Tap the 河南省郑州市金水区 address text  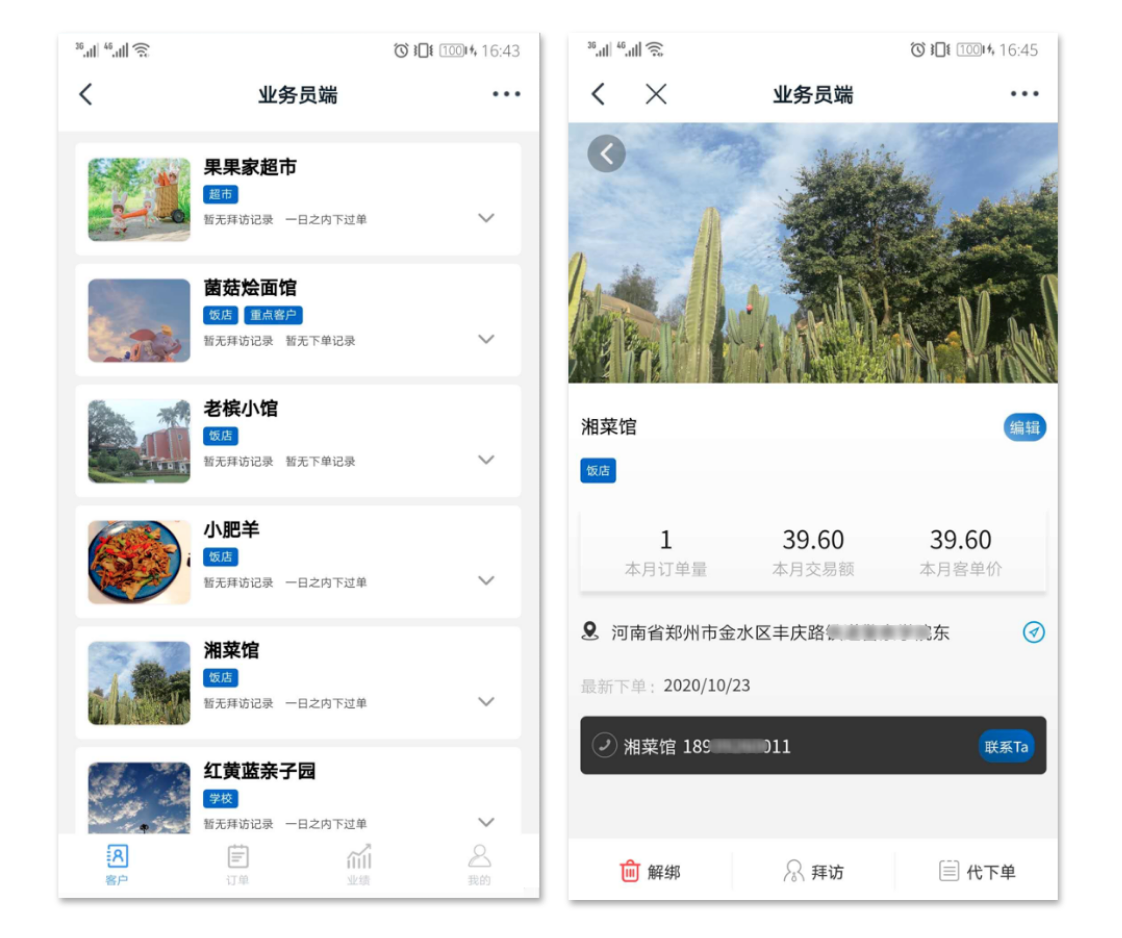[780, 632]
